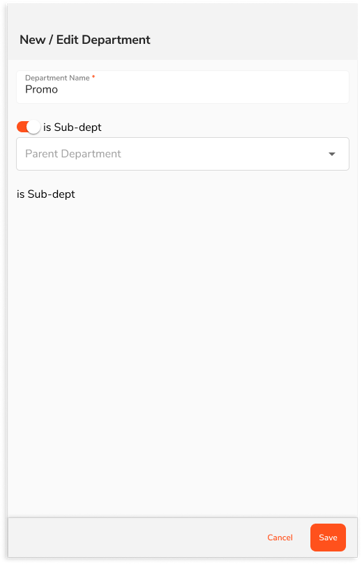Click the is Sub-dept text under the dropdown
Image resolution: width=362 pixels, height=564 pixels.
pos(46,194)
